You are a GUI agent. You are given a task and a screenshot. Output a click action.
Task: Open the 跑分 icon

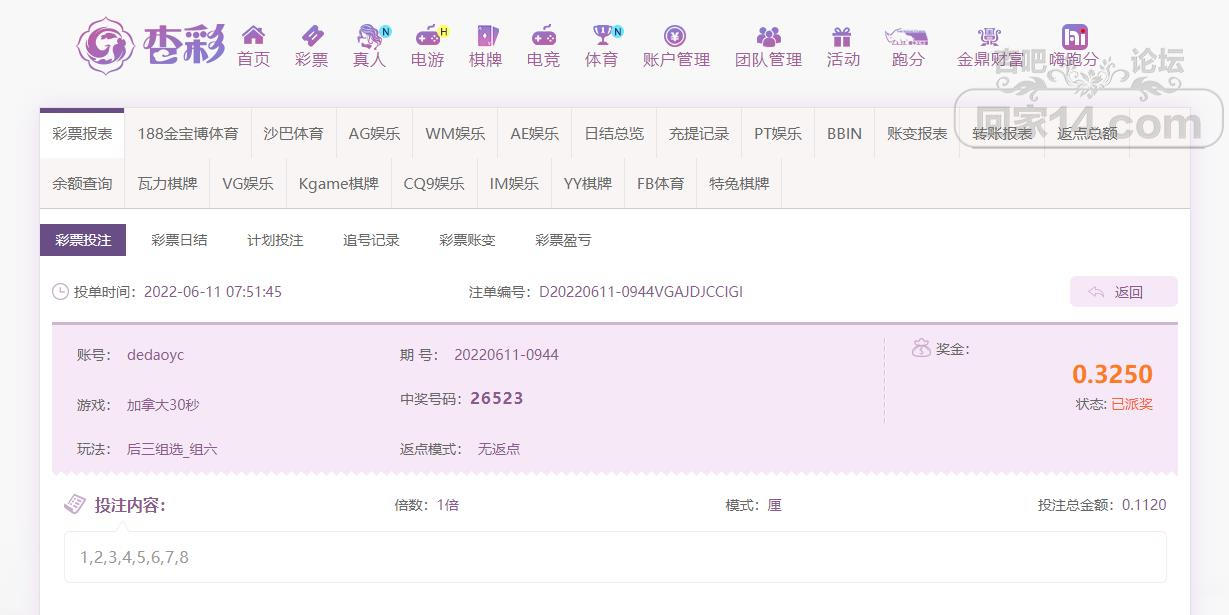[x=908, y=36]
